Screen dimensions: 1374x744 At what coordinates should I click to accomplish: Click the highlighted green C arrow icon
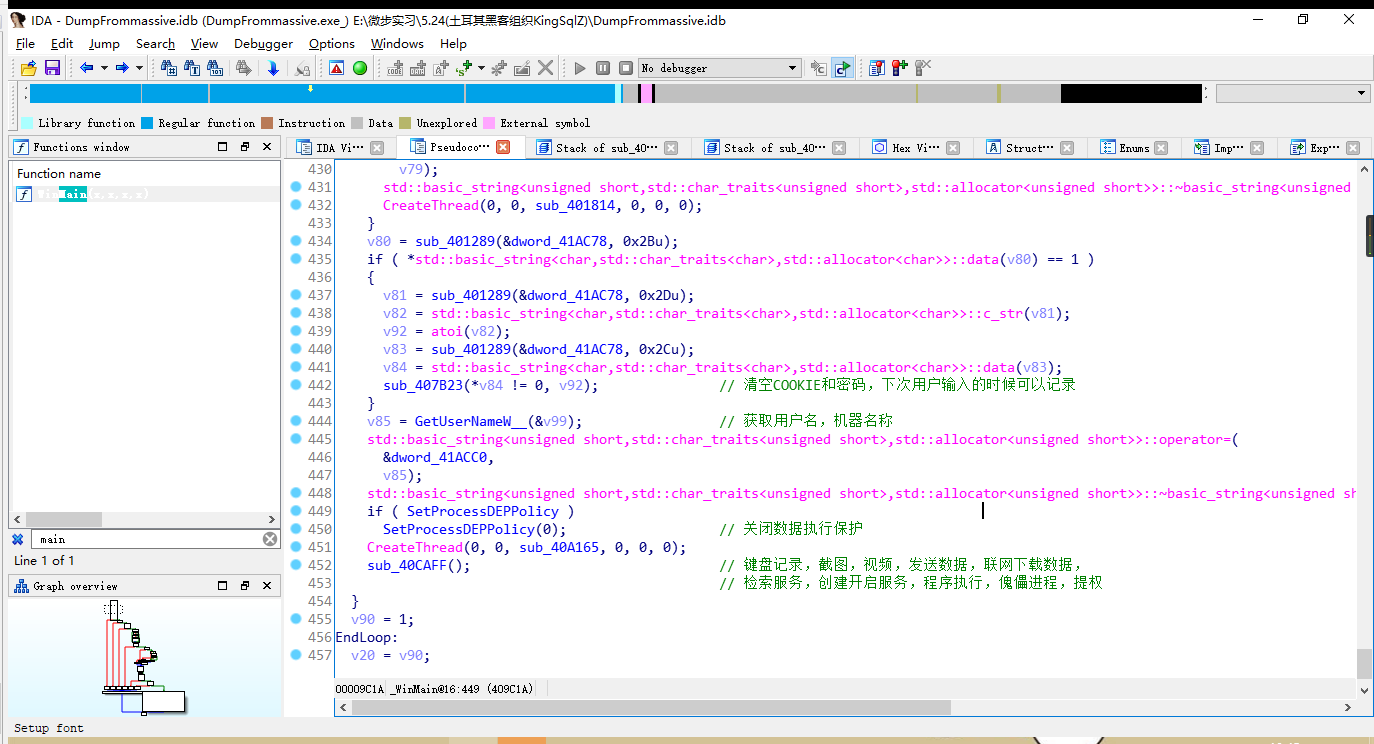(x=842, y=68)
